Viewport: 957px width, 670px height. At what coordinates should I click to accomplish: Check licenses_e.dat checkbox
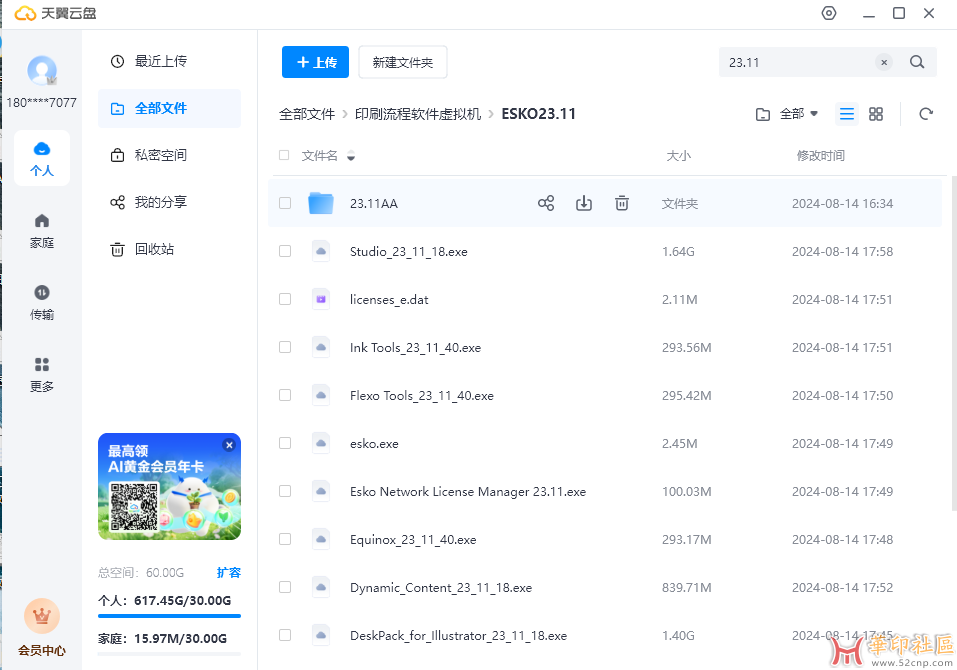pos(285,299)
